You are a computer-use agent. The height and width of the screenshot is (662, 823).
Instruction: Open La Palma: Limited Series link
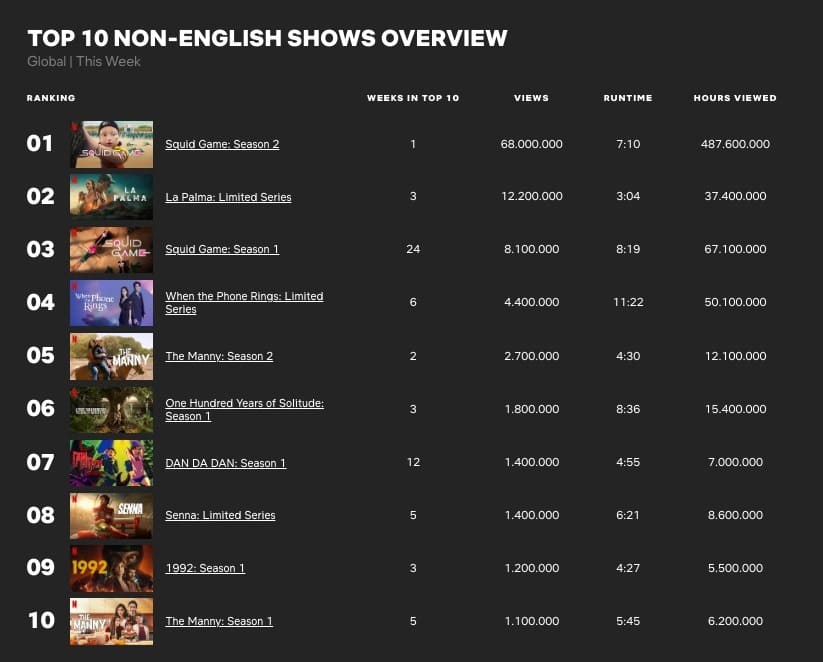(228, 197)
